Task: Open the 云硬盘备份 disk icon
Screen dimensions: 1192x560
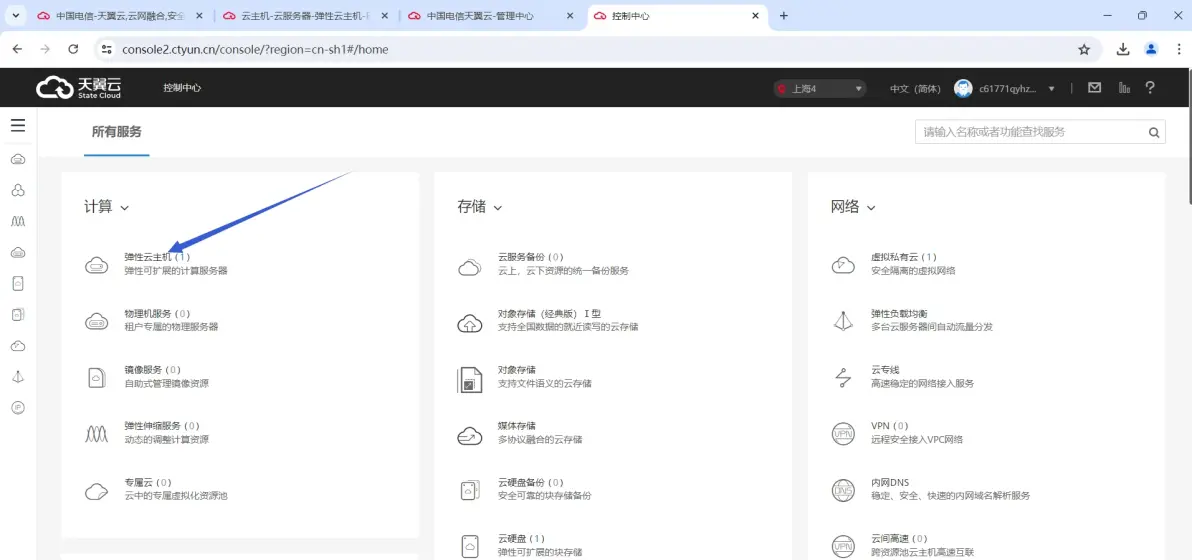Action: click(x=470, y=491)
